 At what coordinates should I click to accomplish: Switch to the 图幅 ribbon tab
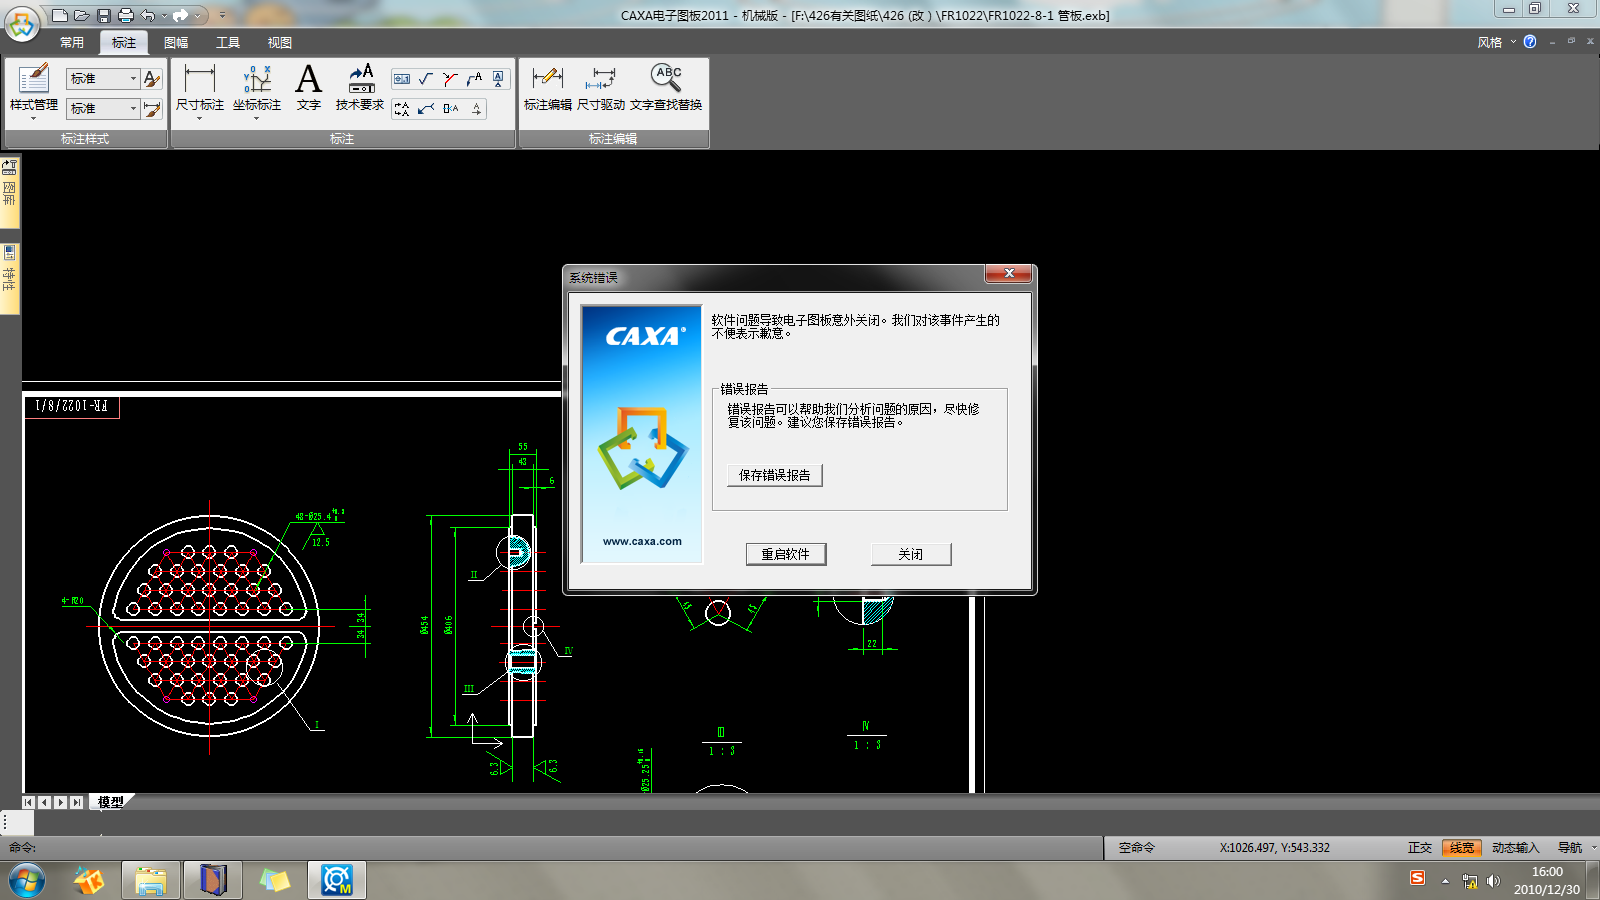(x=176, y=42)
